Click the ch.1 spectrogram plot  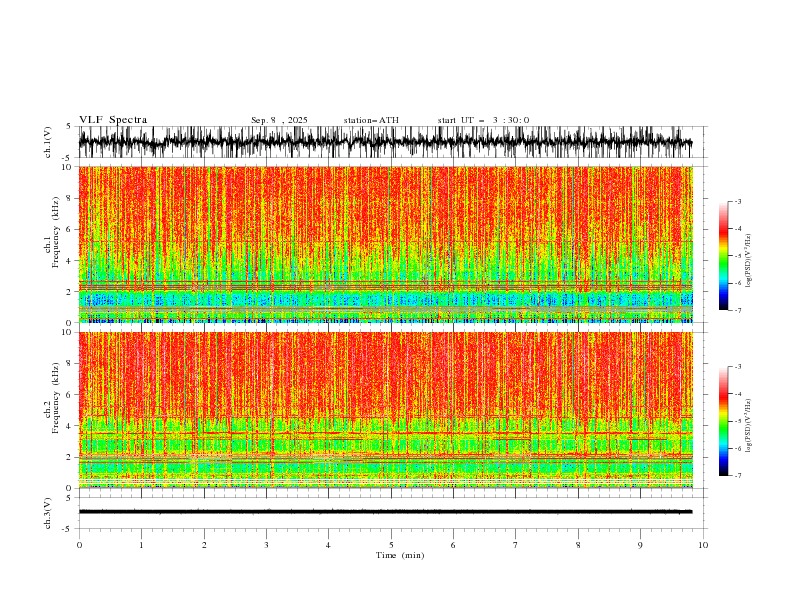[x=386, y=244]
